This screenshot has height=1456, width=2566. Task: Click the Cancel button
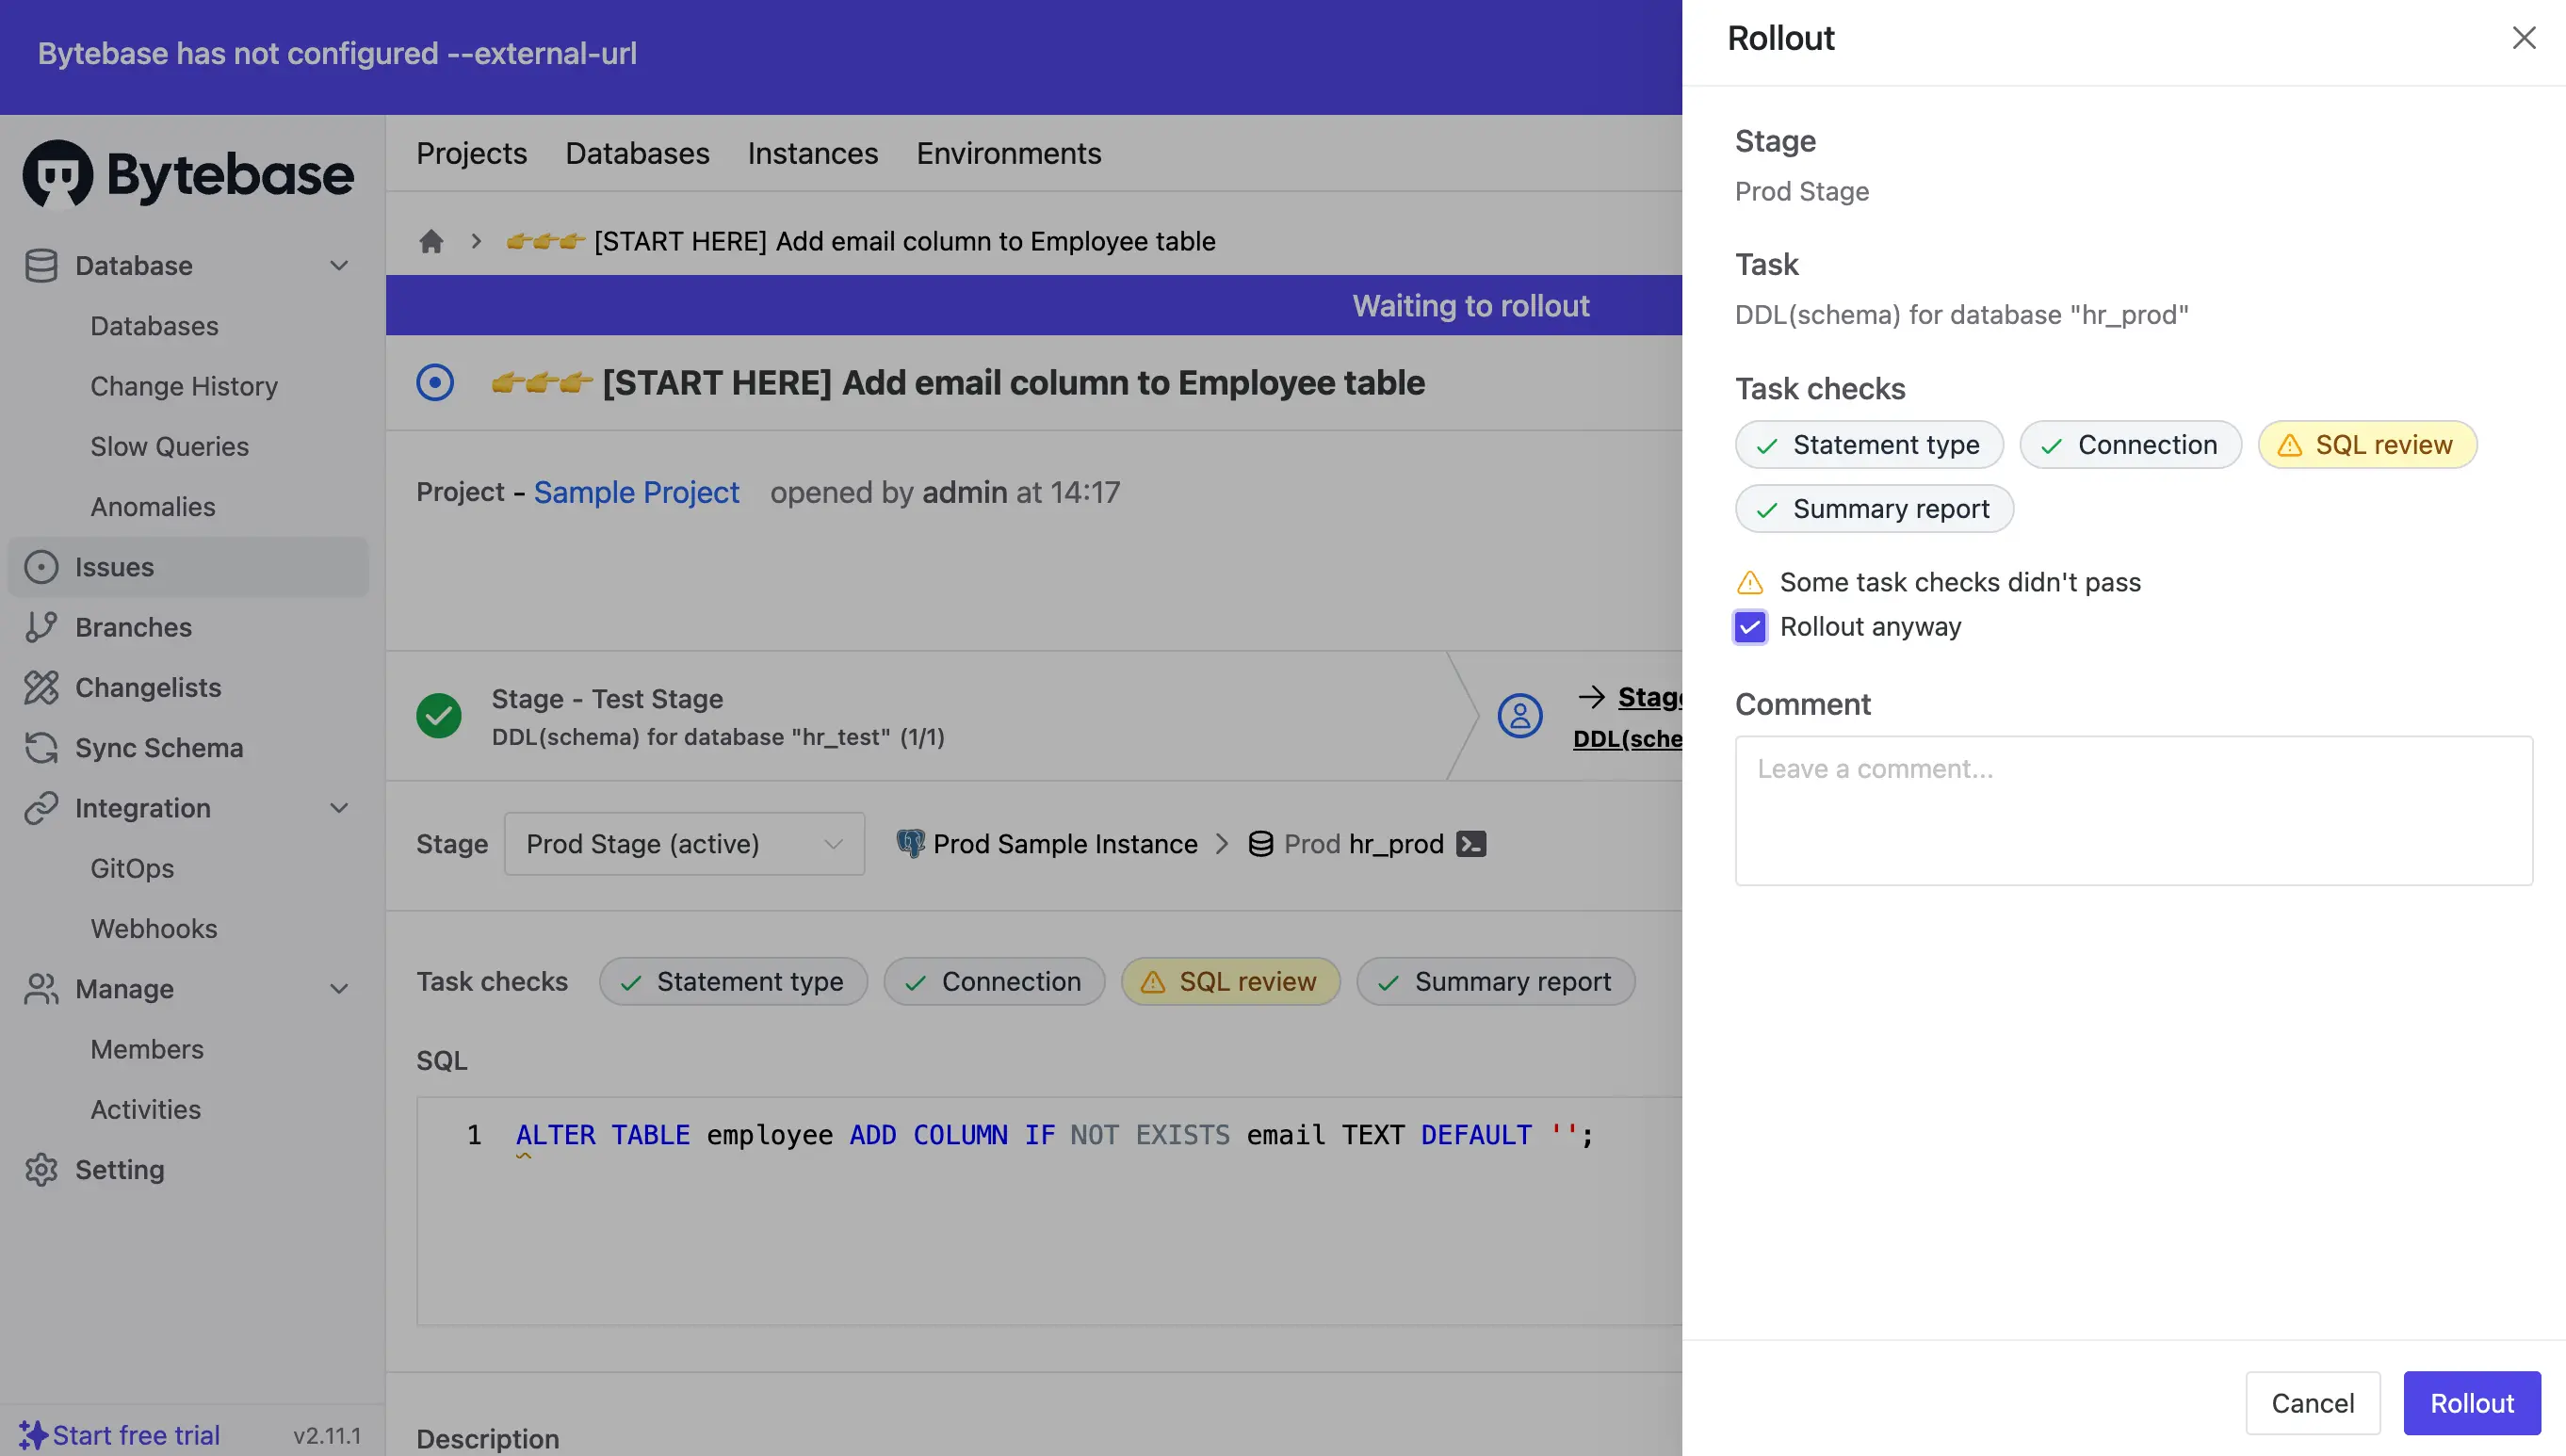click(x=2313, y=1403)
